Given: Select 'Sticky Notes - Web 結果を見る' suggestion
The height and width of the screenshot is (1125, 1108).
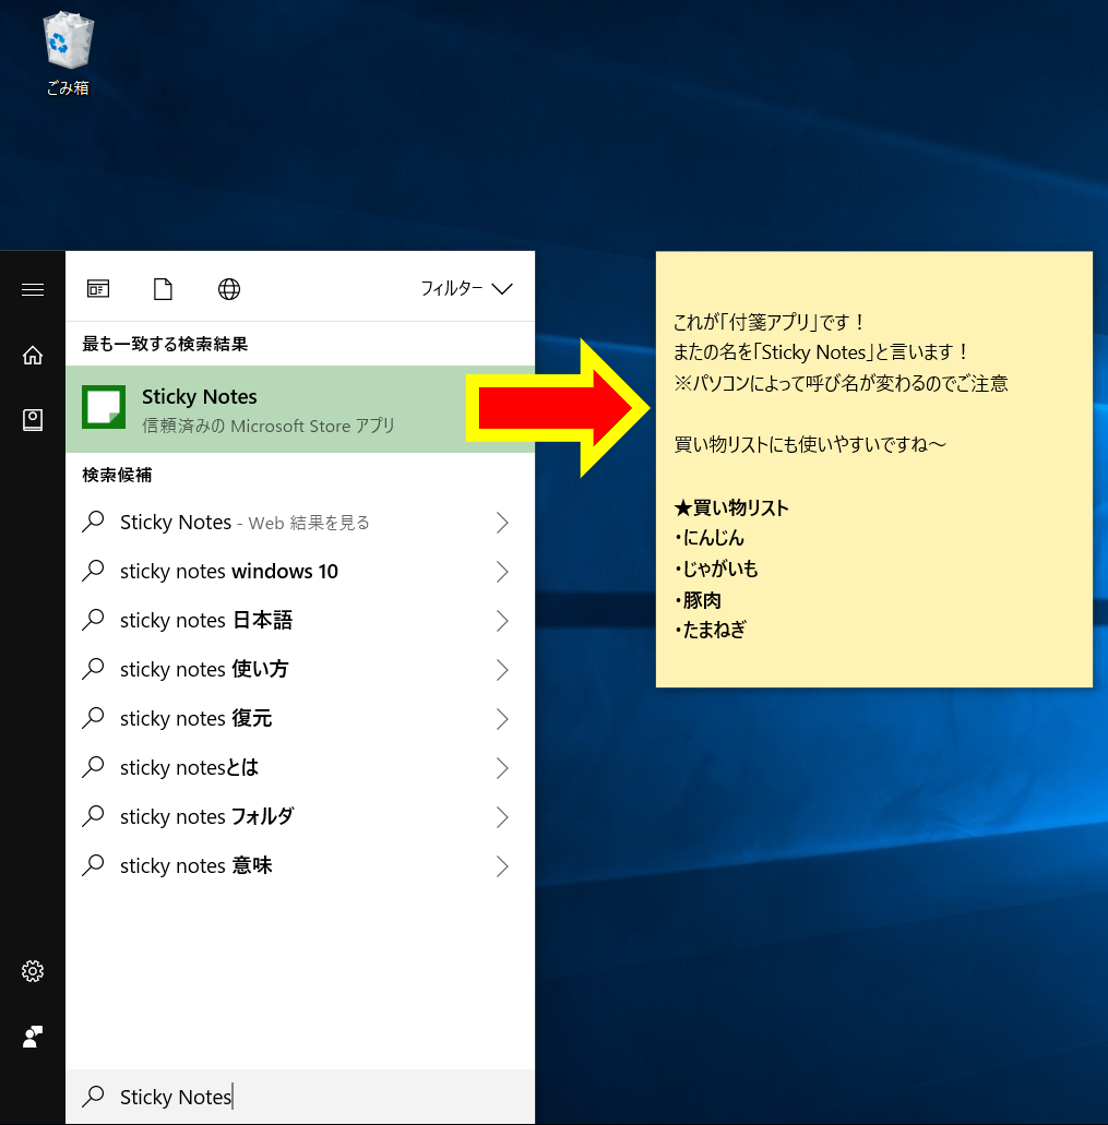Looking at the screenshot, I should 300,522.
